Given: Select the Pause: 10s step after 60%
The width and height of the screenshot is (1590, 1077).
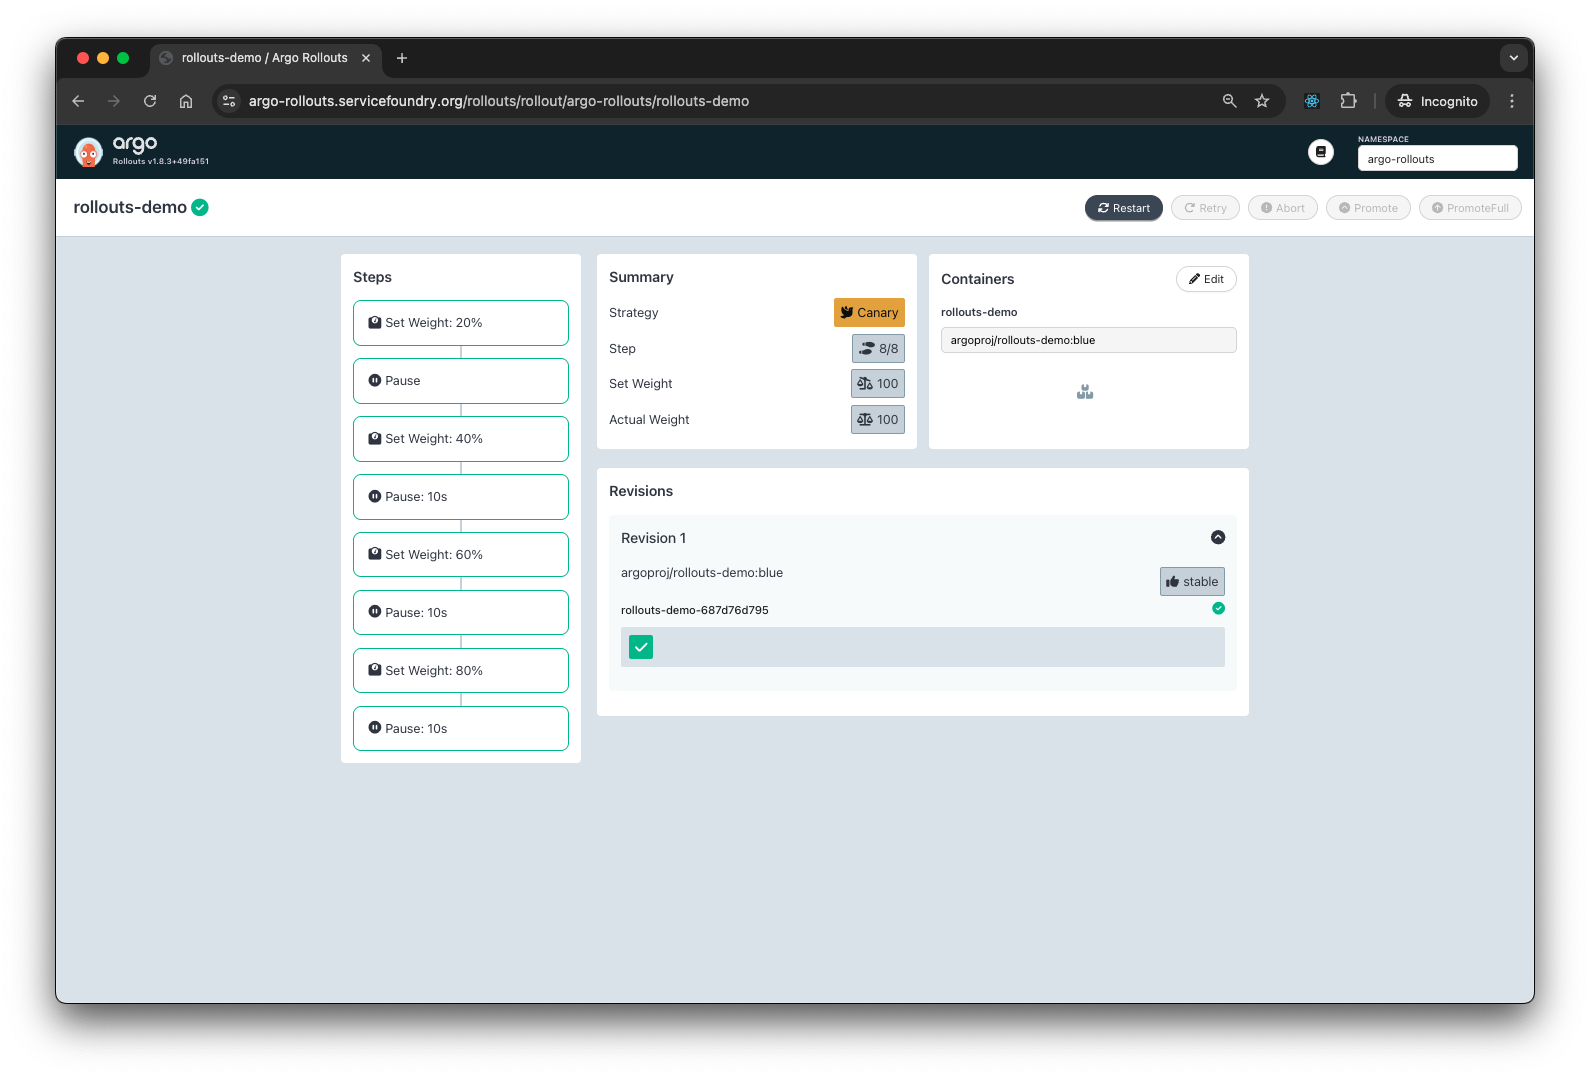Looking at the screenshot, I should [461, 613].
